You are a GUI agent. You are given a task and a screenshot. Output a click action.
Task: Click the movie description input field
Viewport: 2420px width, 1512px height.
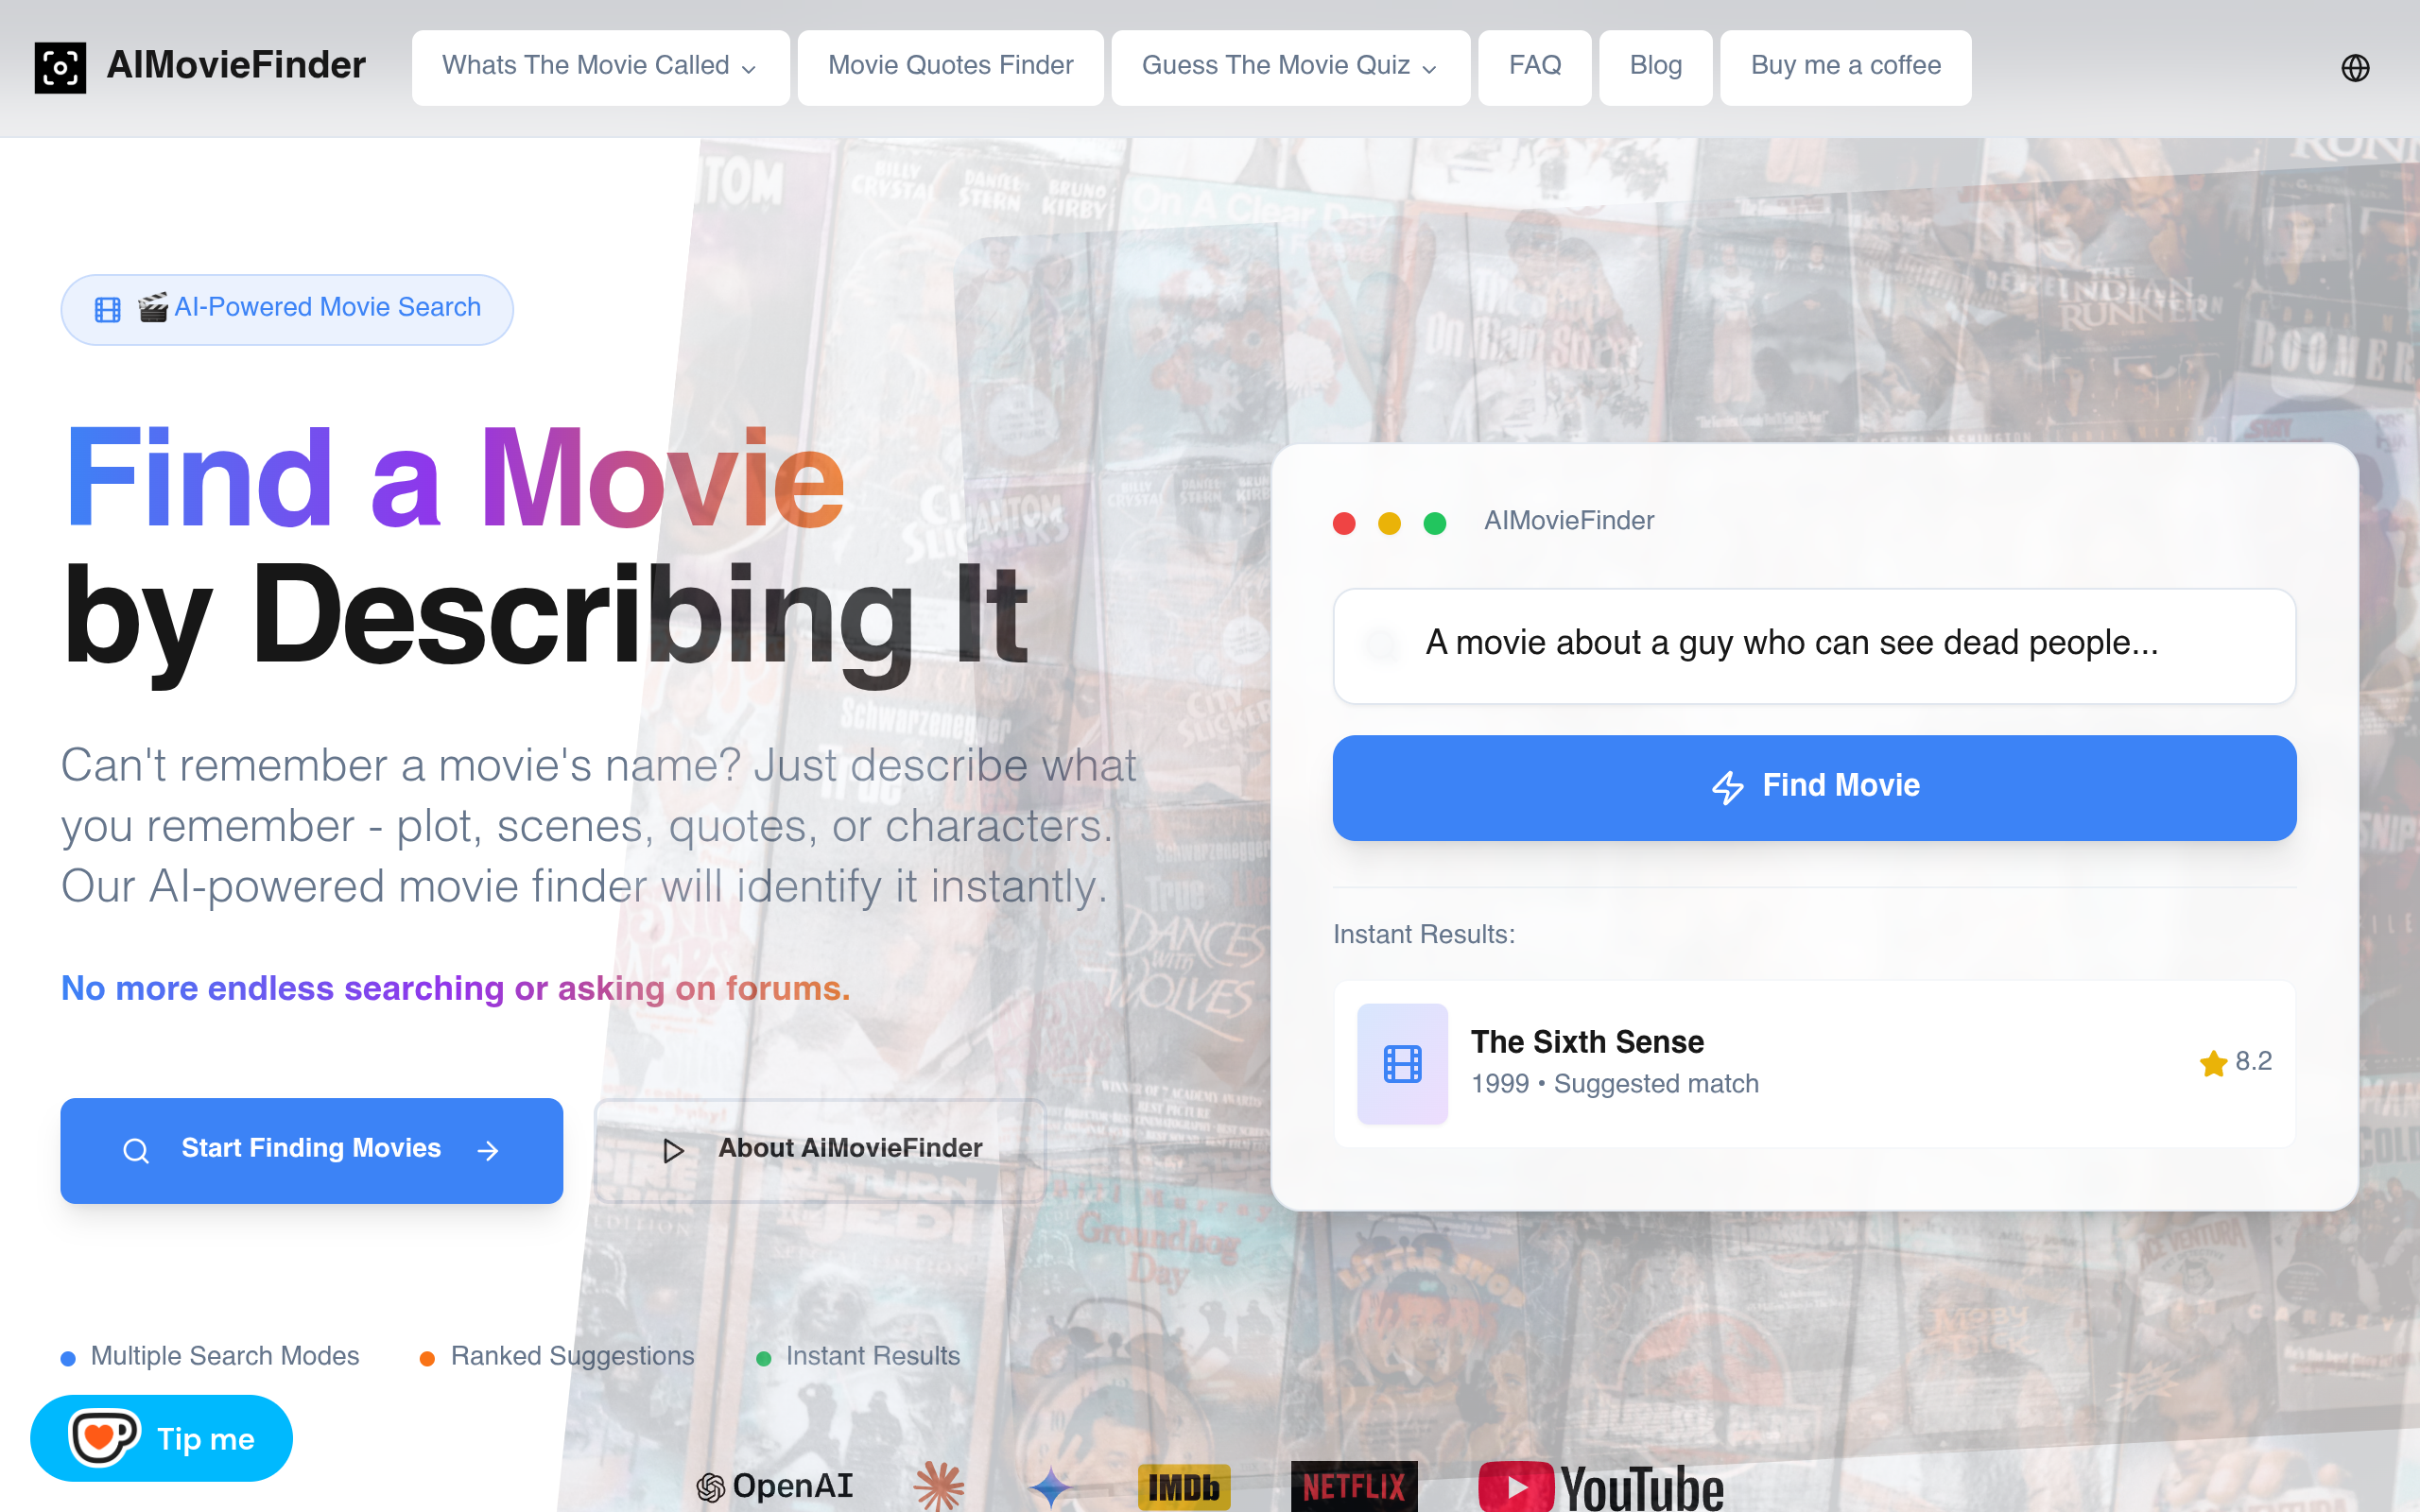(1814, 646)
